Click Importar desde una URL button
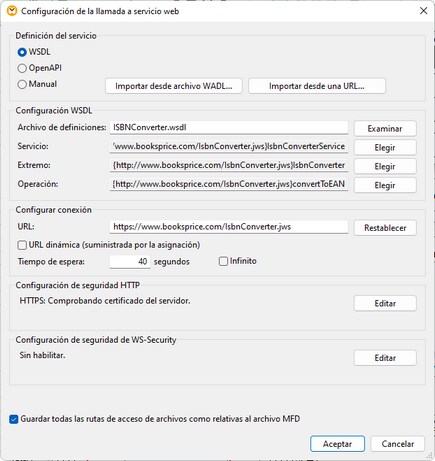This screenshot has width=435, height=461. point(317,86)
